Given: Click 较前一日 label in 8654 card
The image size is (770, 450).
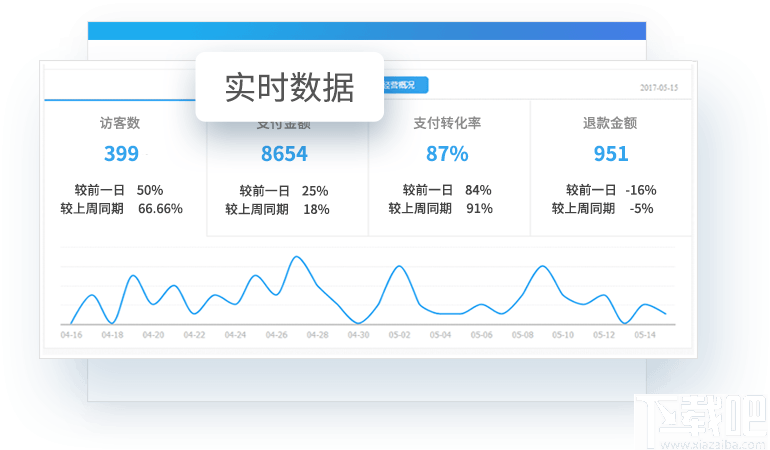Looking at the screenshot, I should tap(265, 191).
